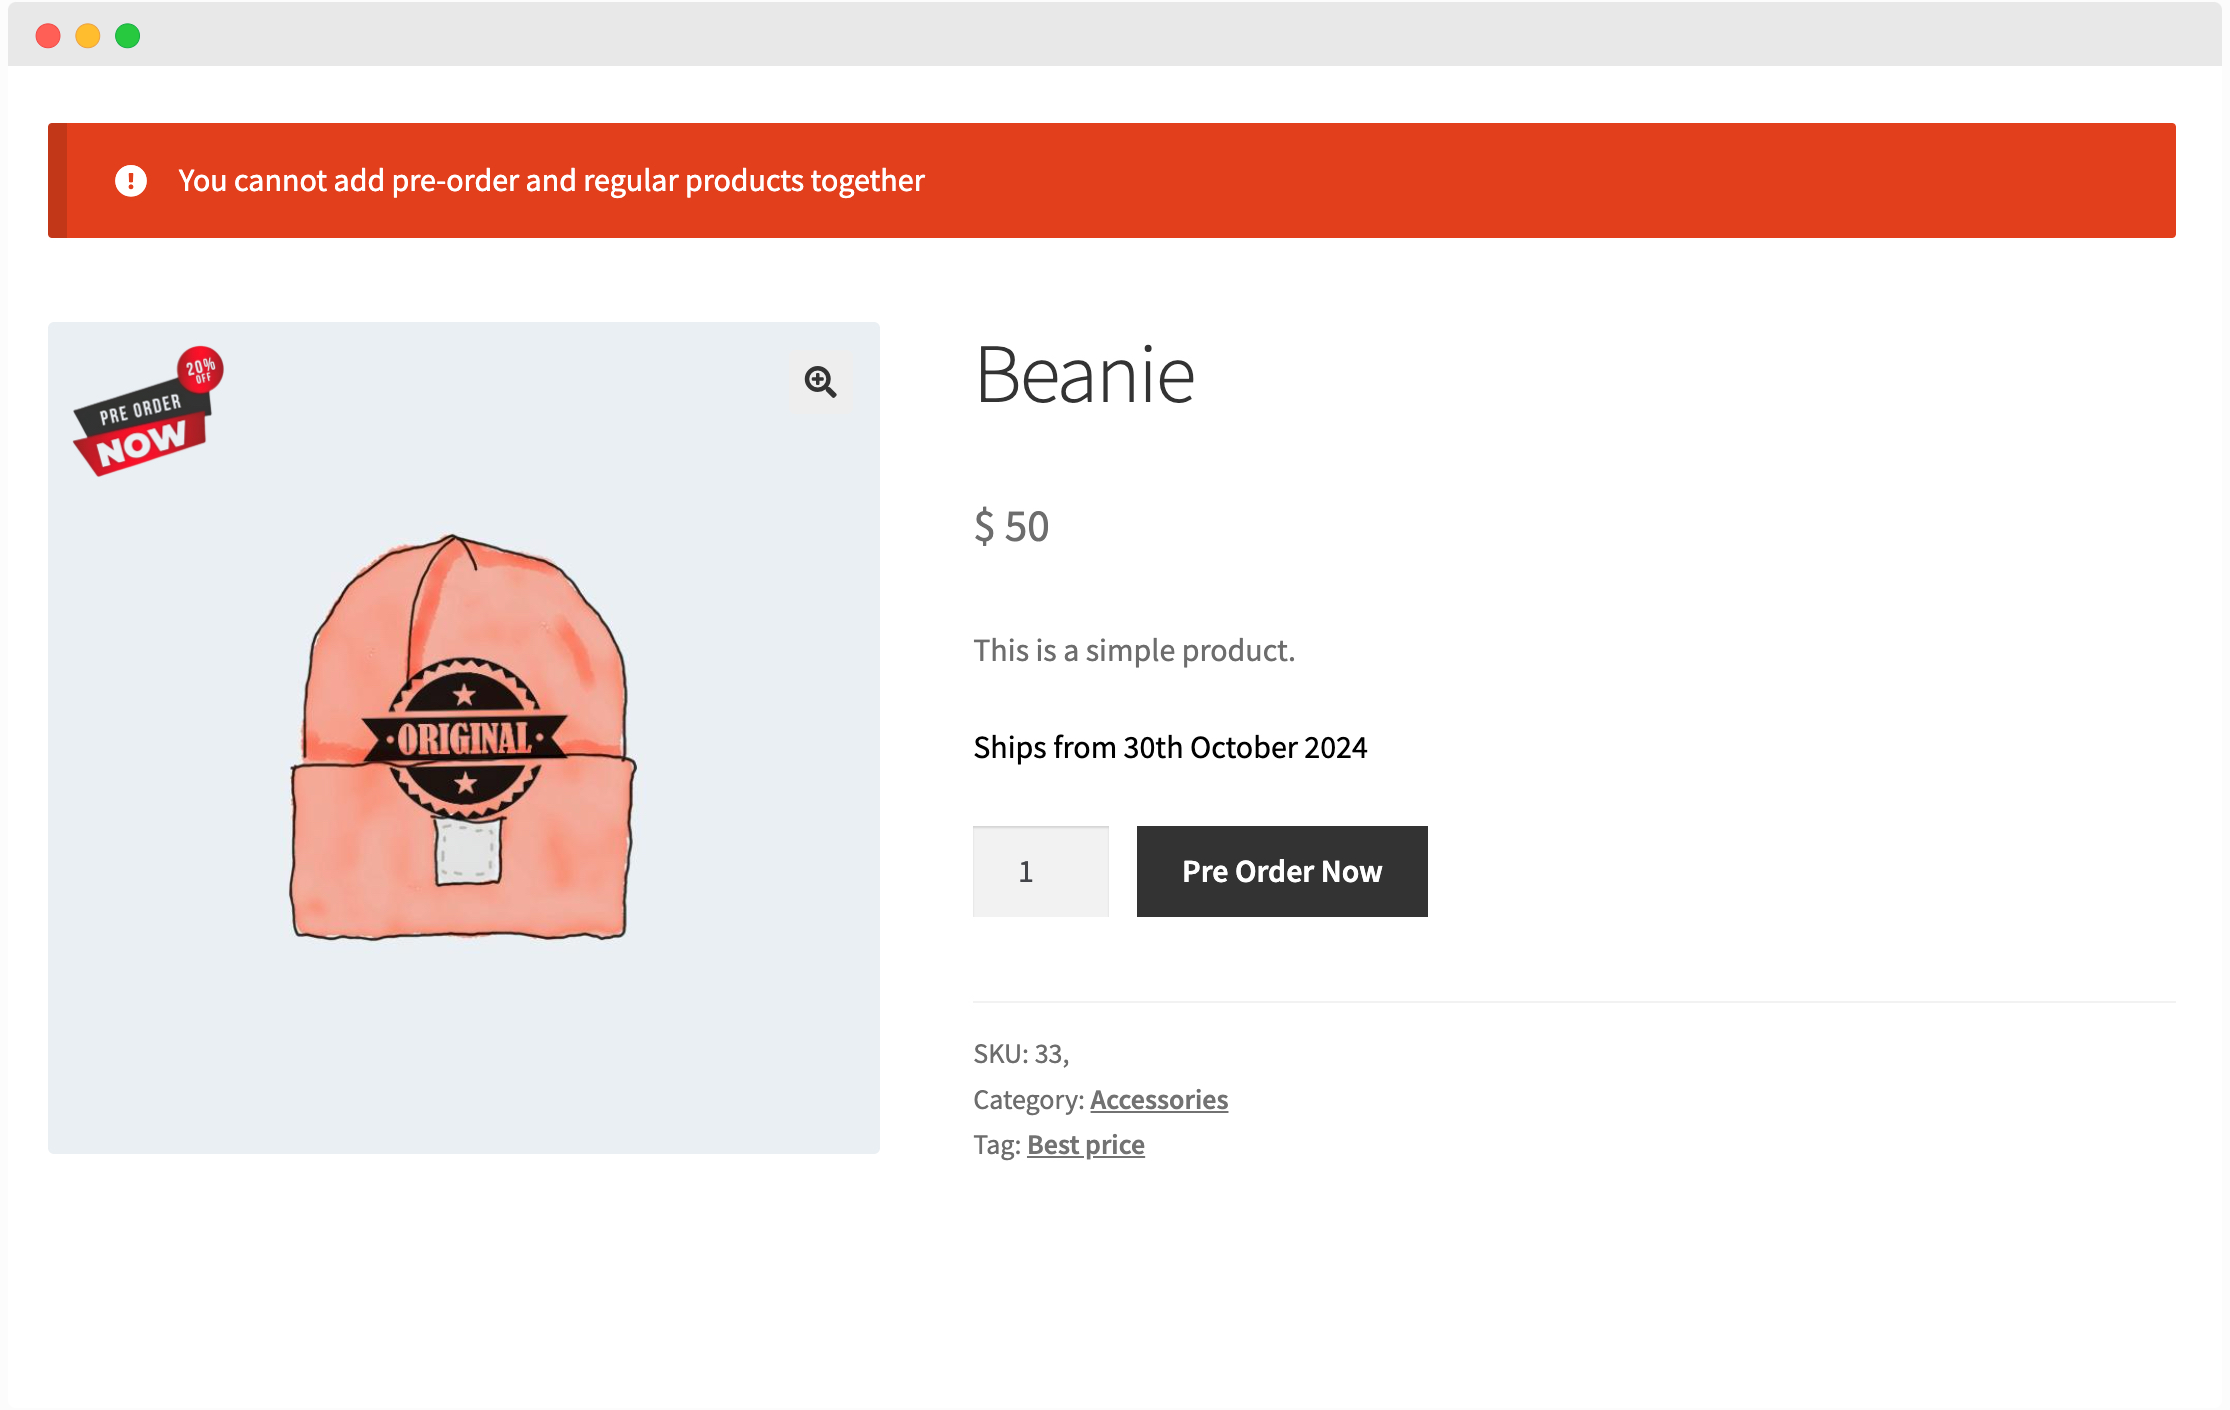The image size is (2230, 1410).
Task: Click the SKU 33 text
Action: point(1020,1052)
